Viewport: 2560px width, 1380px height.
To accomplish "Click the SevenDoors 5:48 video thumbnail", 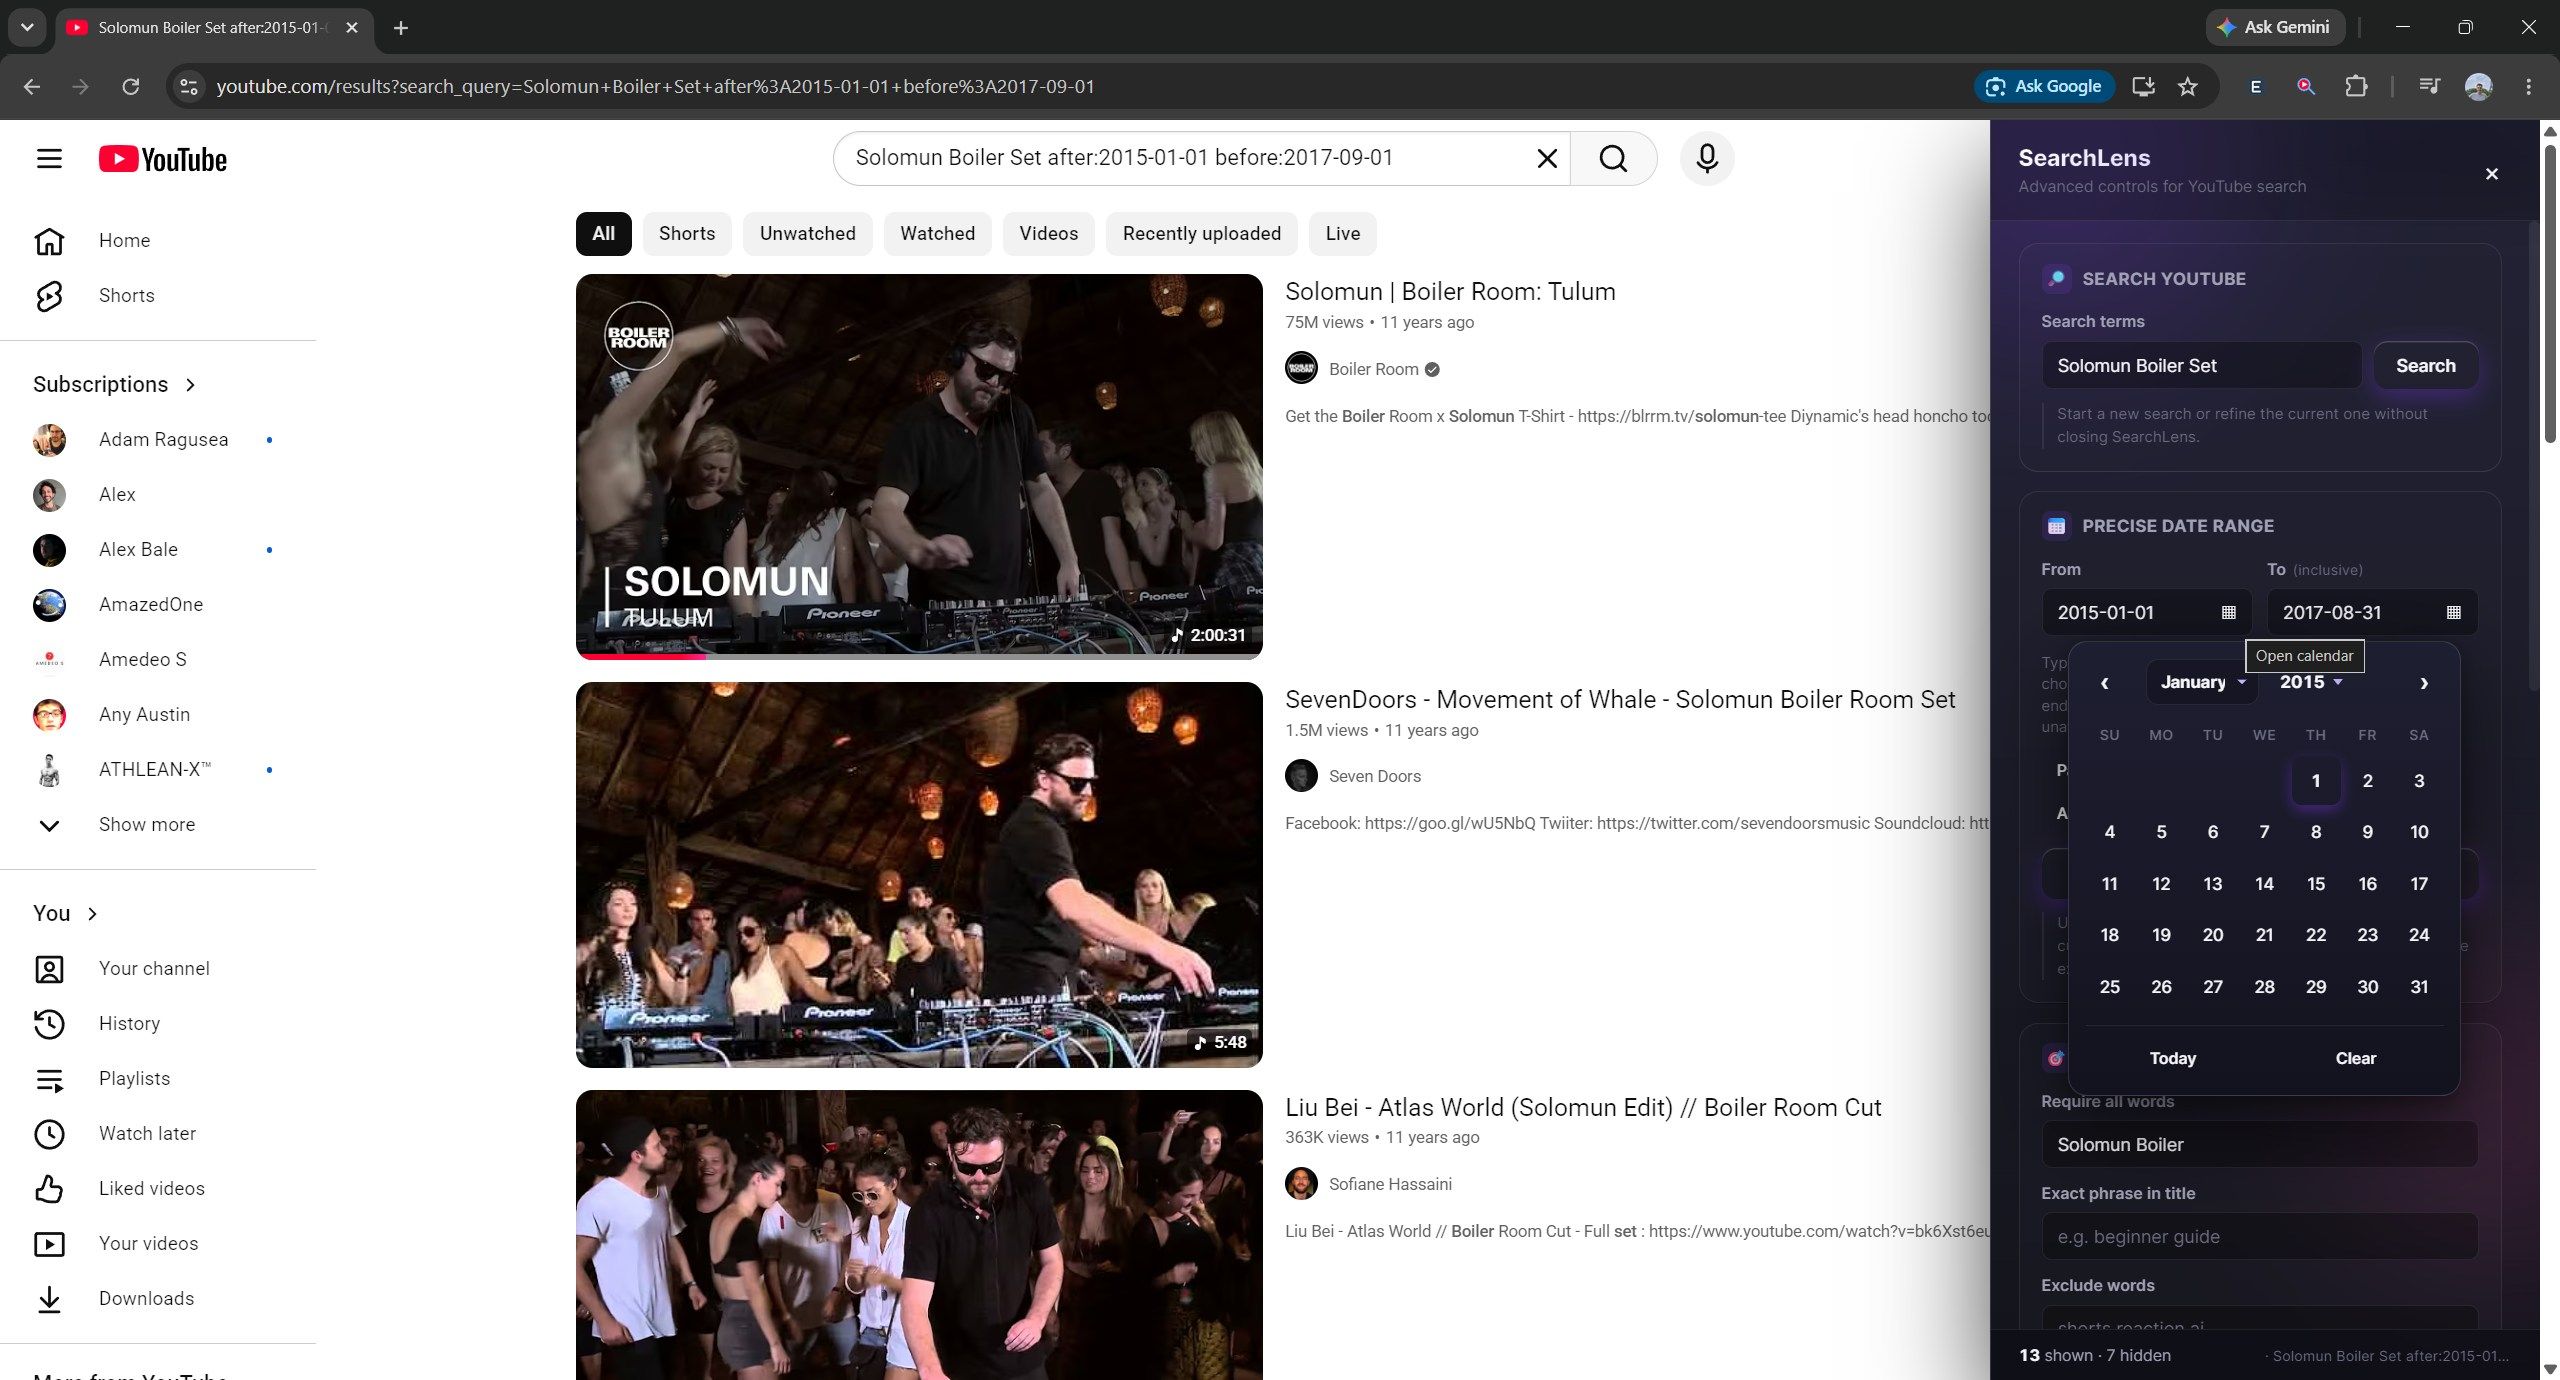I will click(x=919, y=875).
